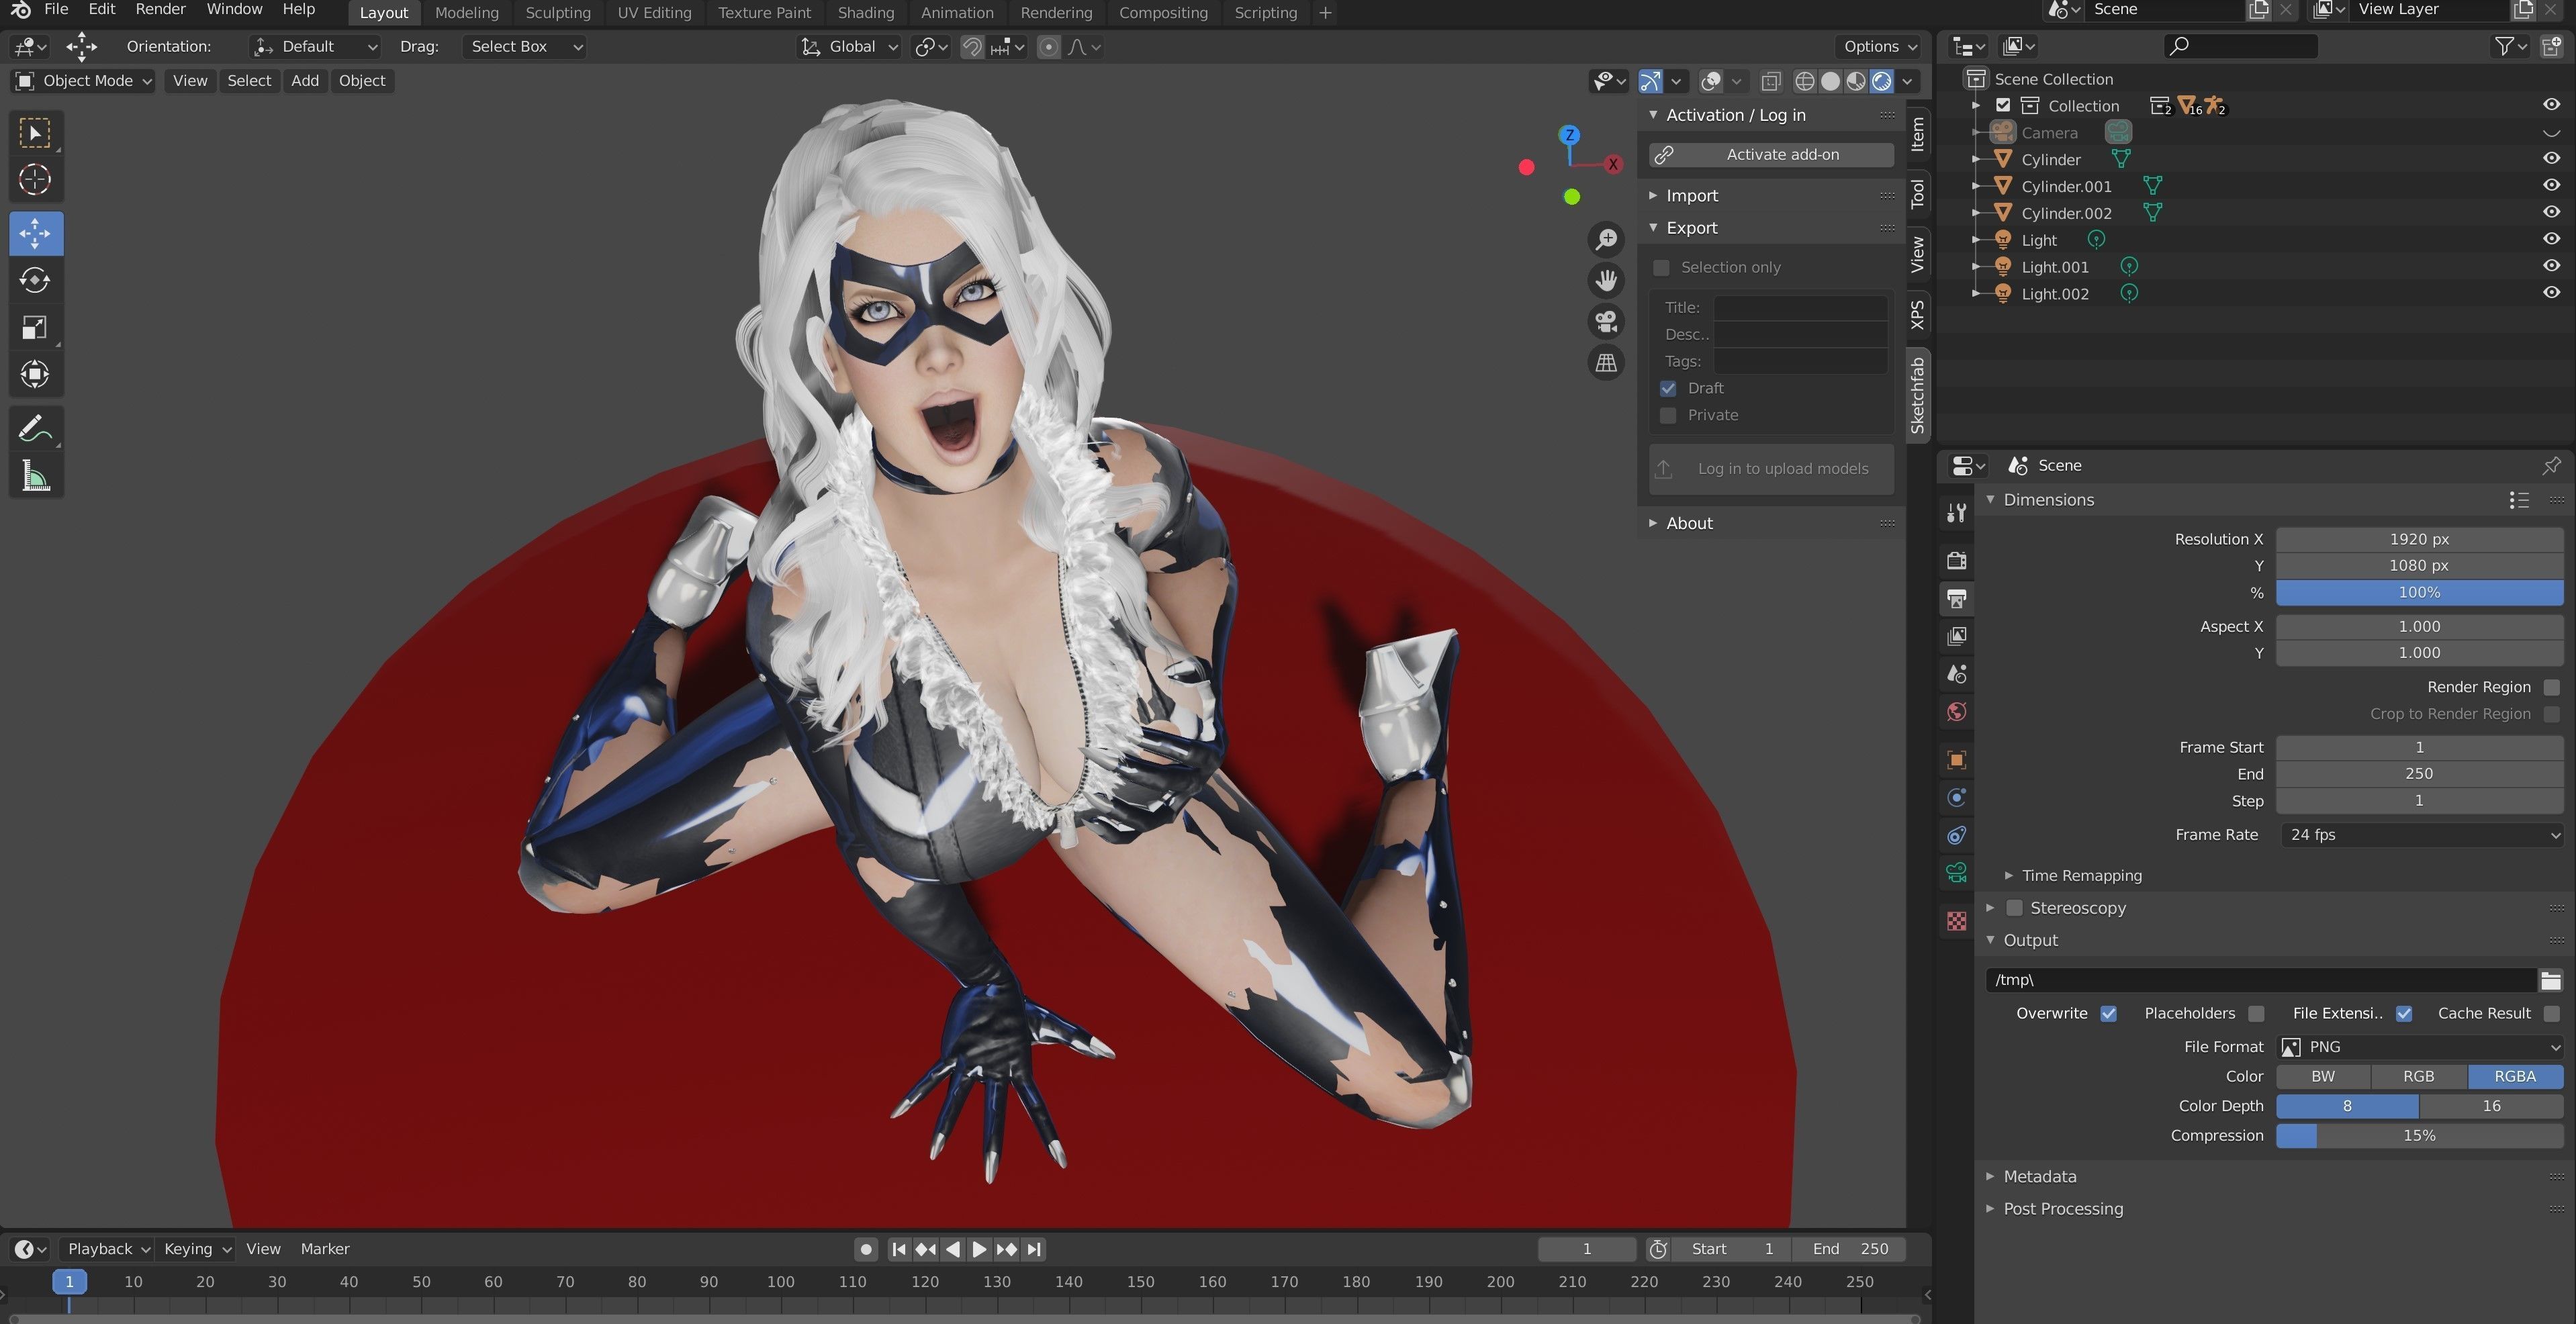Screen dimensions: 2576x1324
Task: Hide Cylinder.001 in the outliner
Action: point(2551,185)
